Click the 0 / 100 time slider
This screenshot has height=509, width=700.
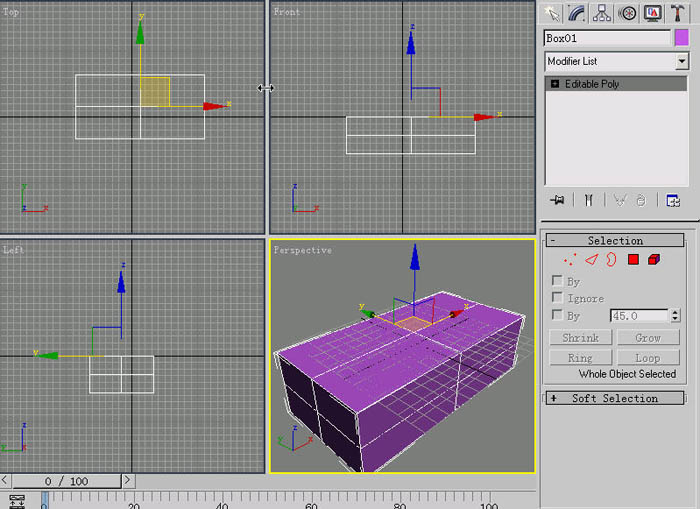pyautogui.click(x=67, y=481)
